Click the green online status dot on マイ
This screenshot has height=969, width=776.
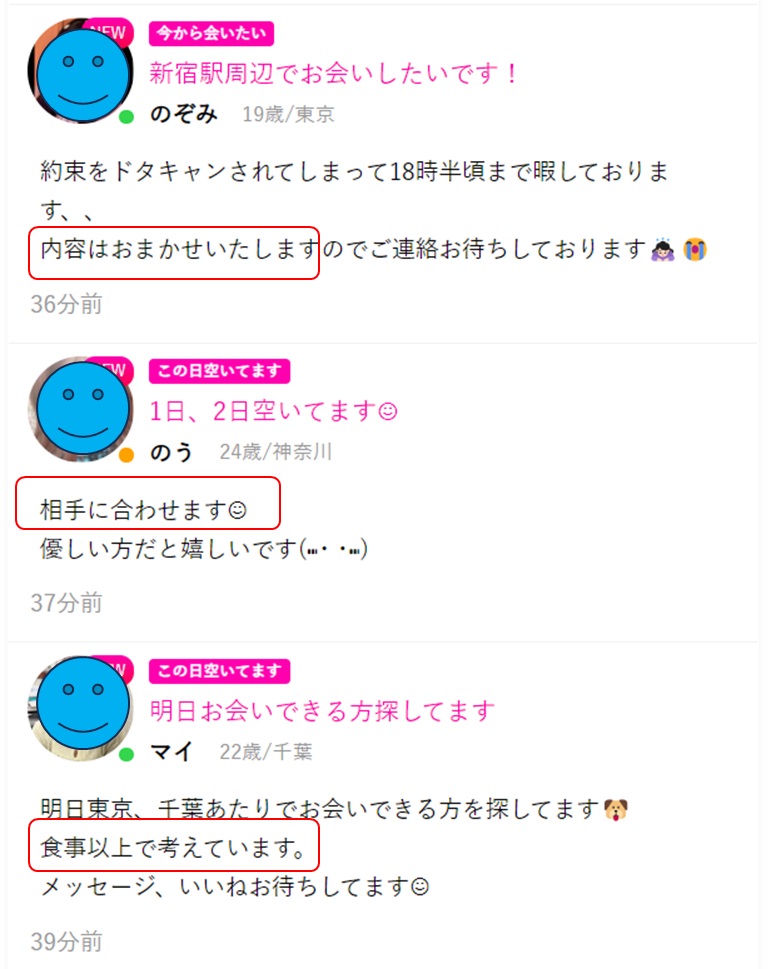127,754
